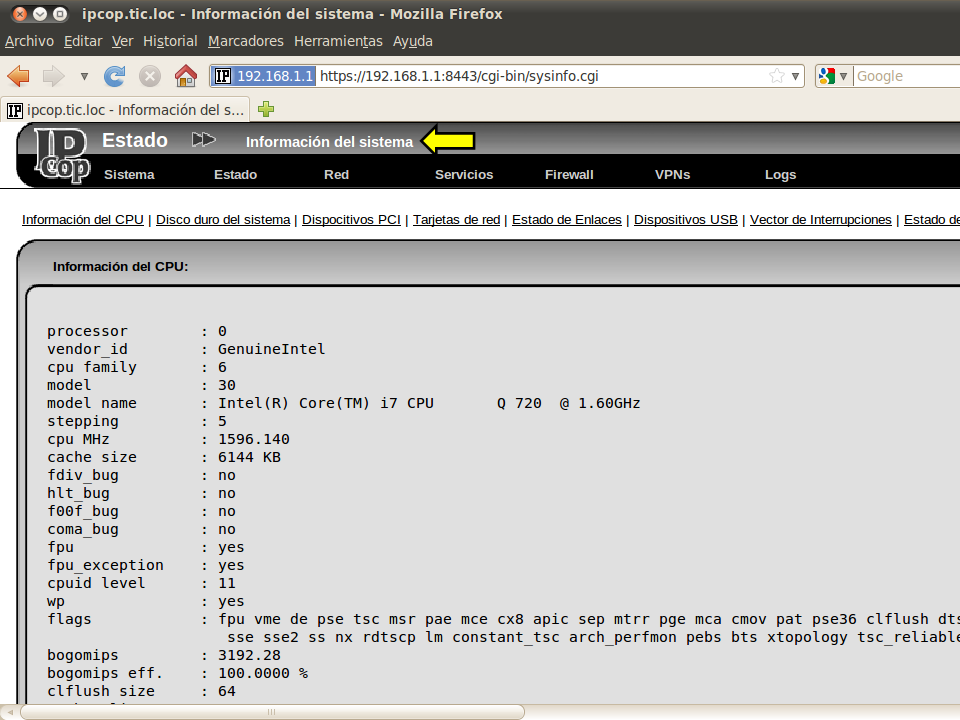Image resolution: width=960 pixels, height=720 pixels.
Task: Open the Marcadores menu
Action: click(246, 41)
